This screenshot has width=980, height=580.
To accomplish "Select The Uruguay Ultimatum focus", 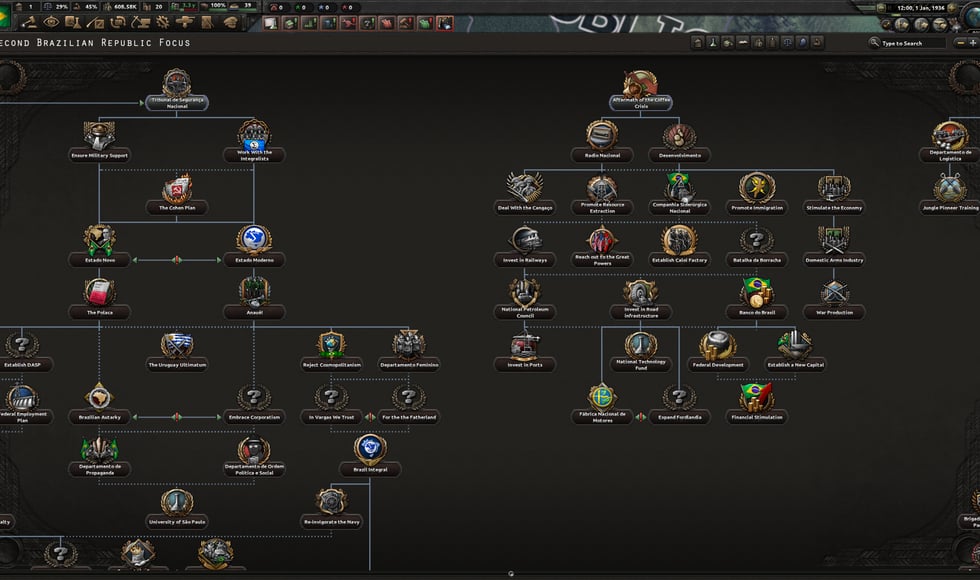I will pos(177,351).
